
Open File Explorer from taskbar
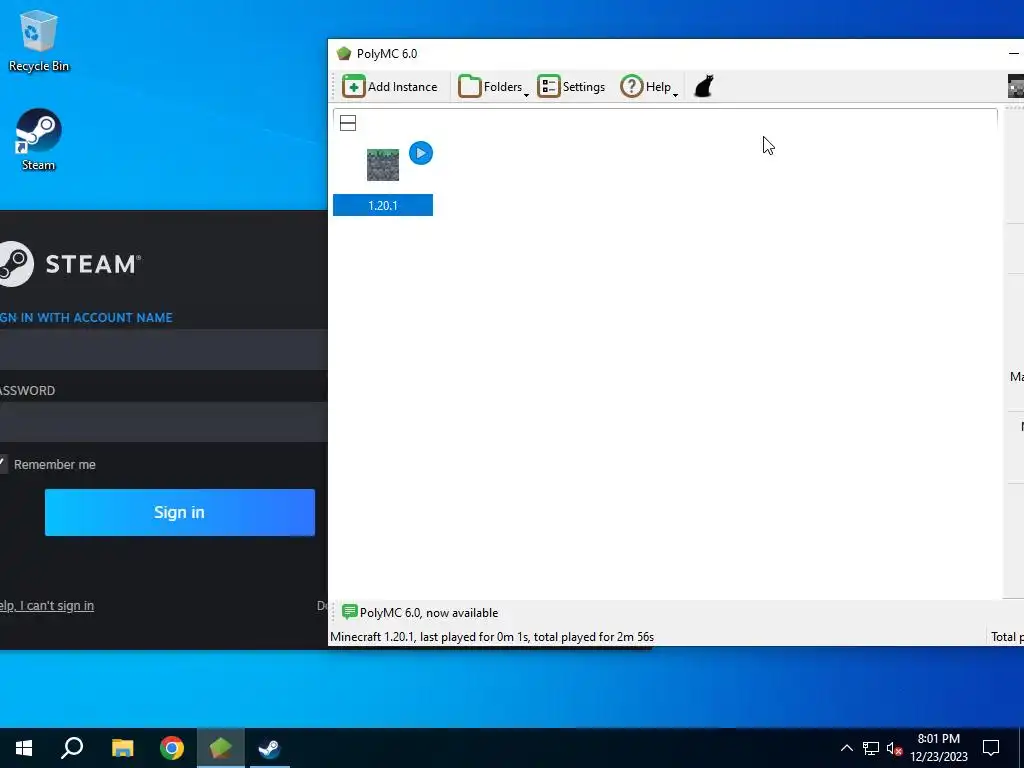point(122,748)
